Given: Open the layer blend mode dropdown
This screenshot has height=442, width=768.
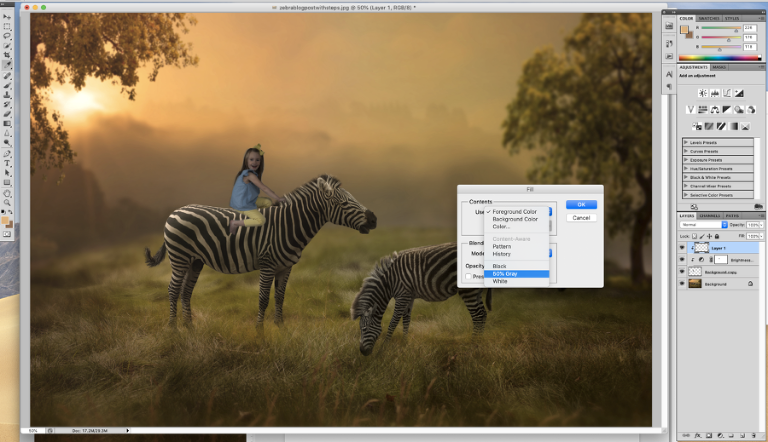Looking at the screenshot, I should (x=703, y=224).
